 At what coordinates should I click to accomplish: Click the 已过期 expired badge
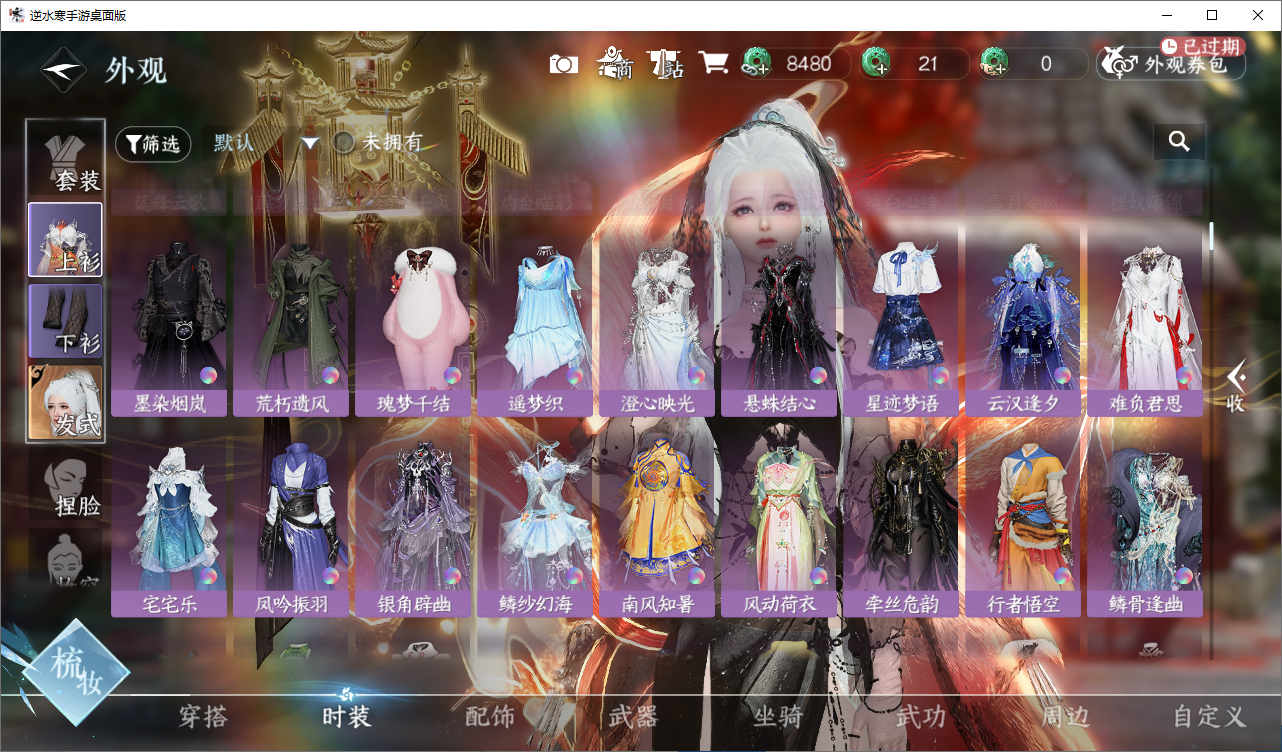1202,46
